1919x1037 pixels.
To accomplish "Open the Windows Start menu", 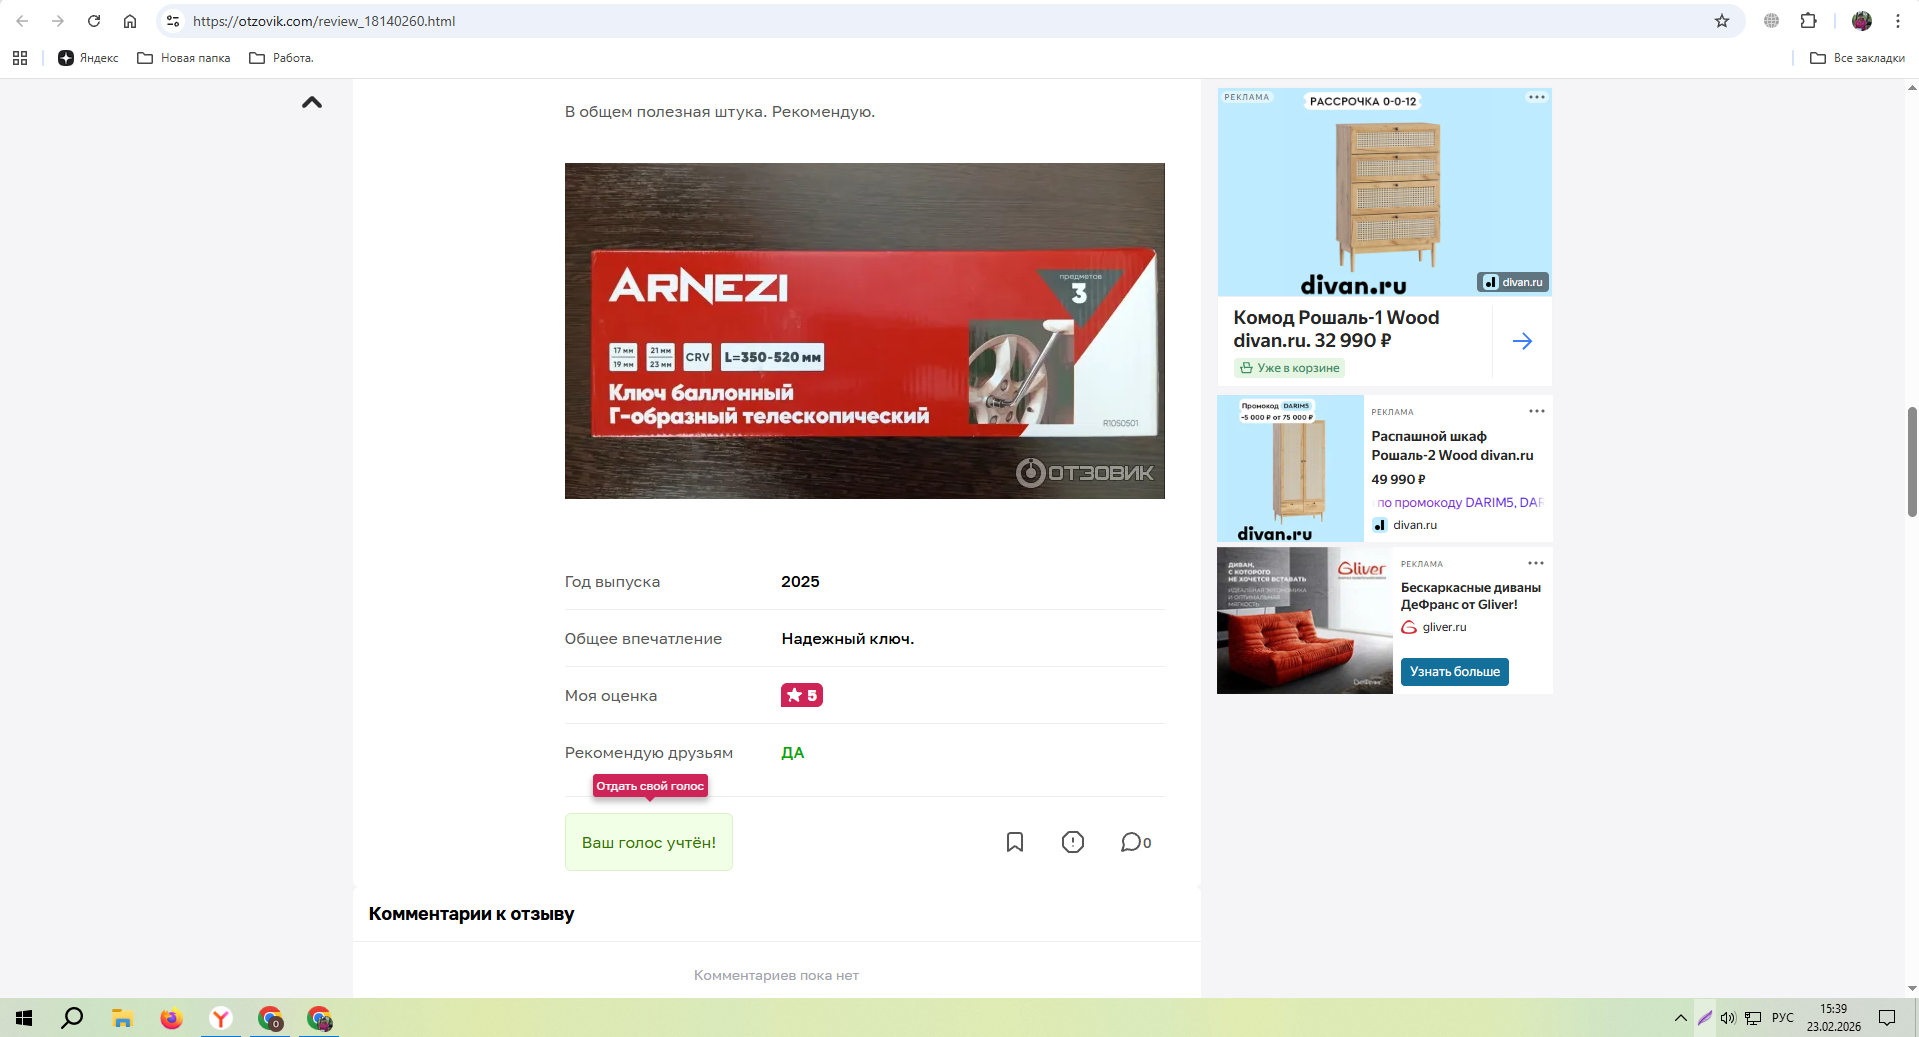I will point(24,1018).
